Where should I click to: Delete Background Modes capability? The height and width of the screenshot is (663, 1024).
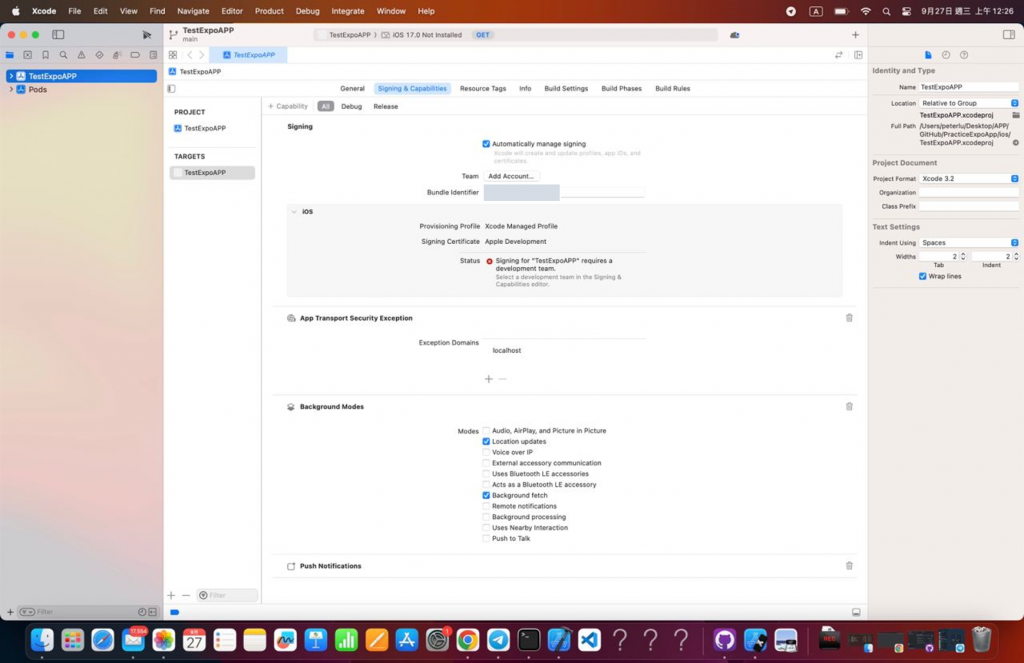849,406
